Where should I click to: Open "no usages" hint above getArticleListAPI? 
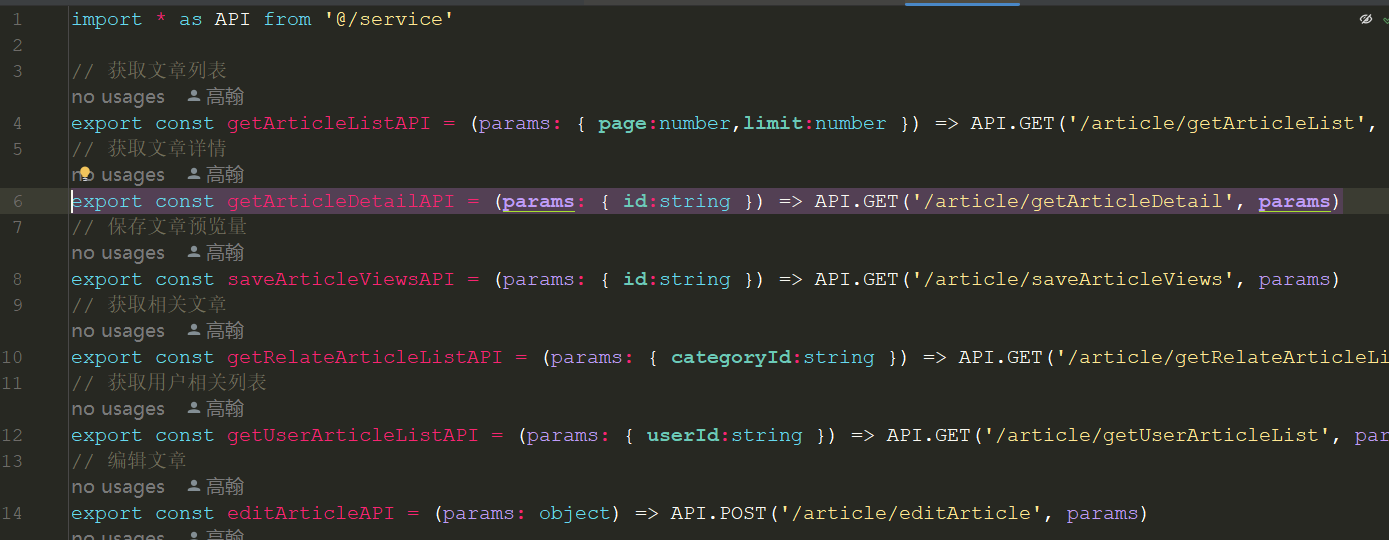coord(117,97)
